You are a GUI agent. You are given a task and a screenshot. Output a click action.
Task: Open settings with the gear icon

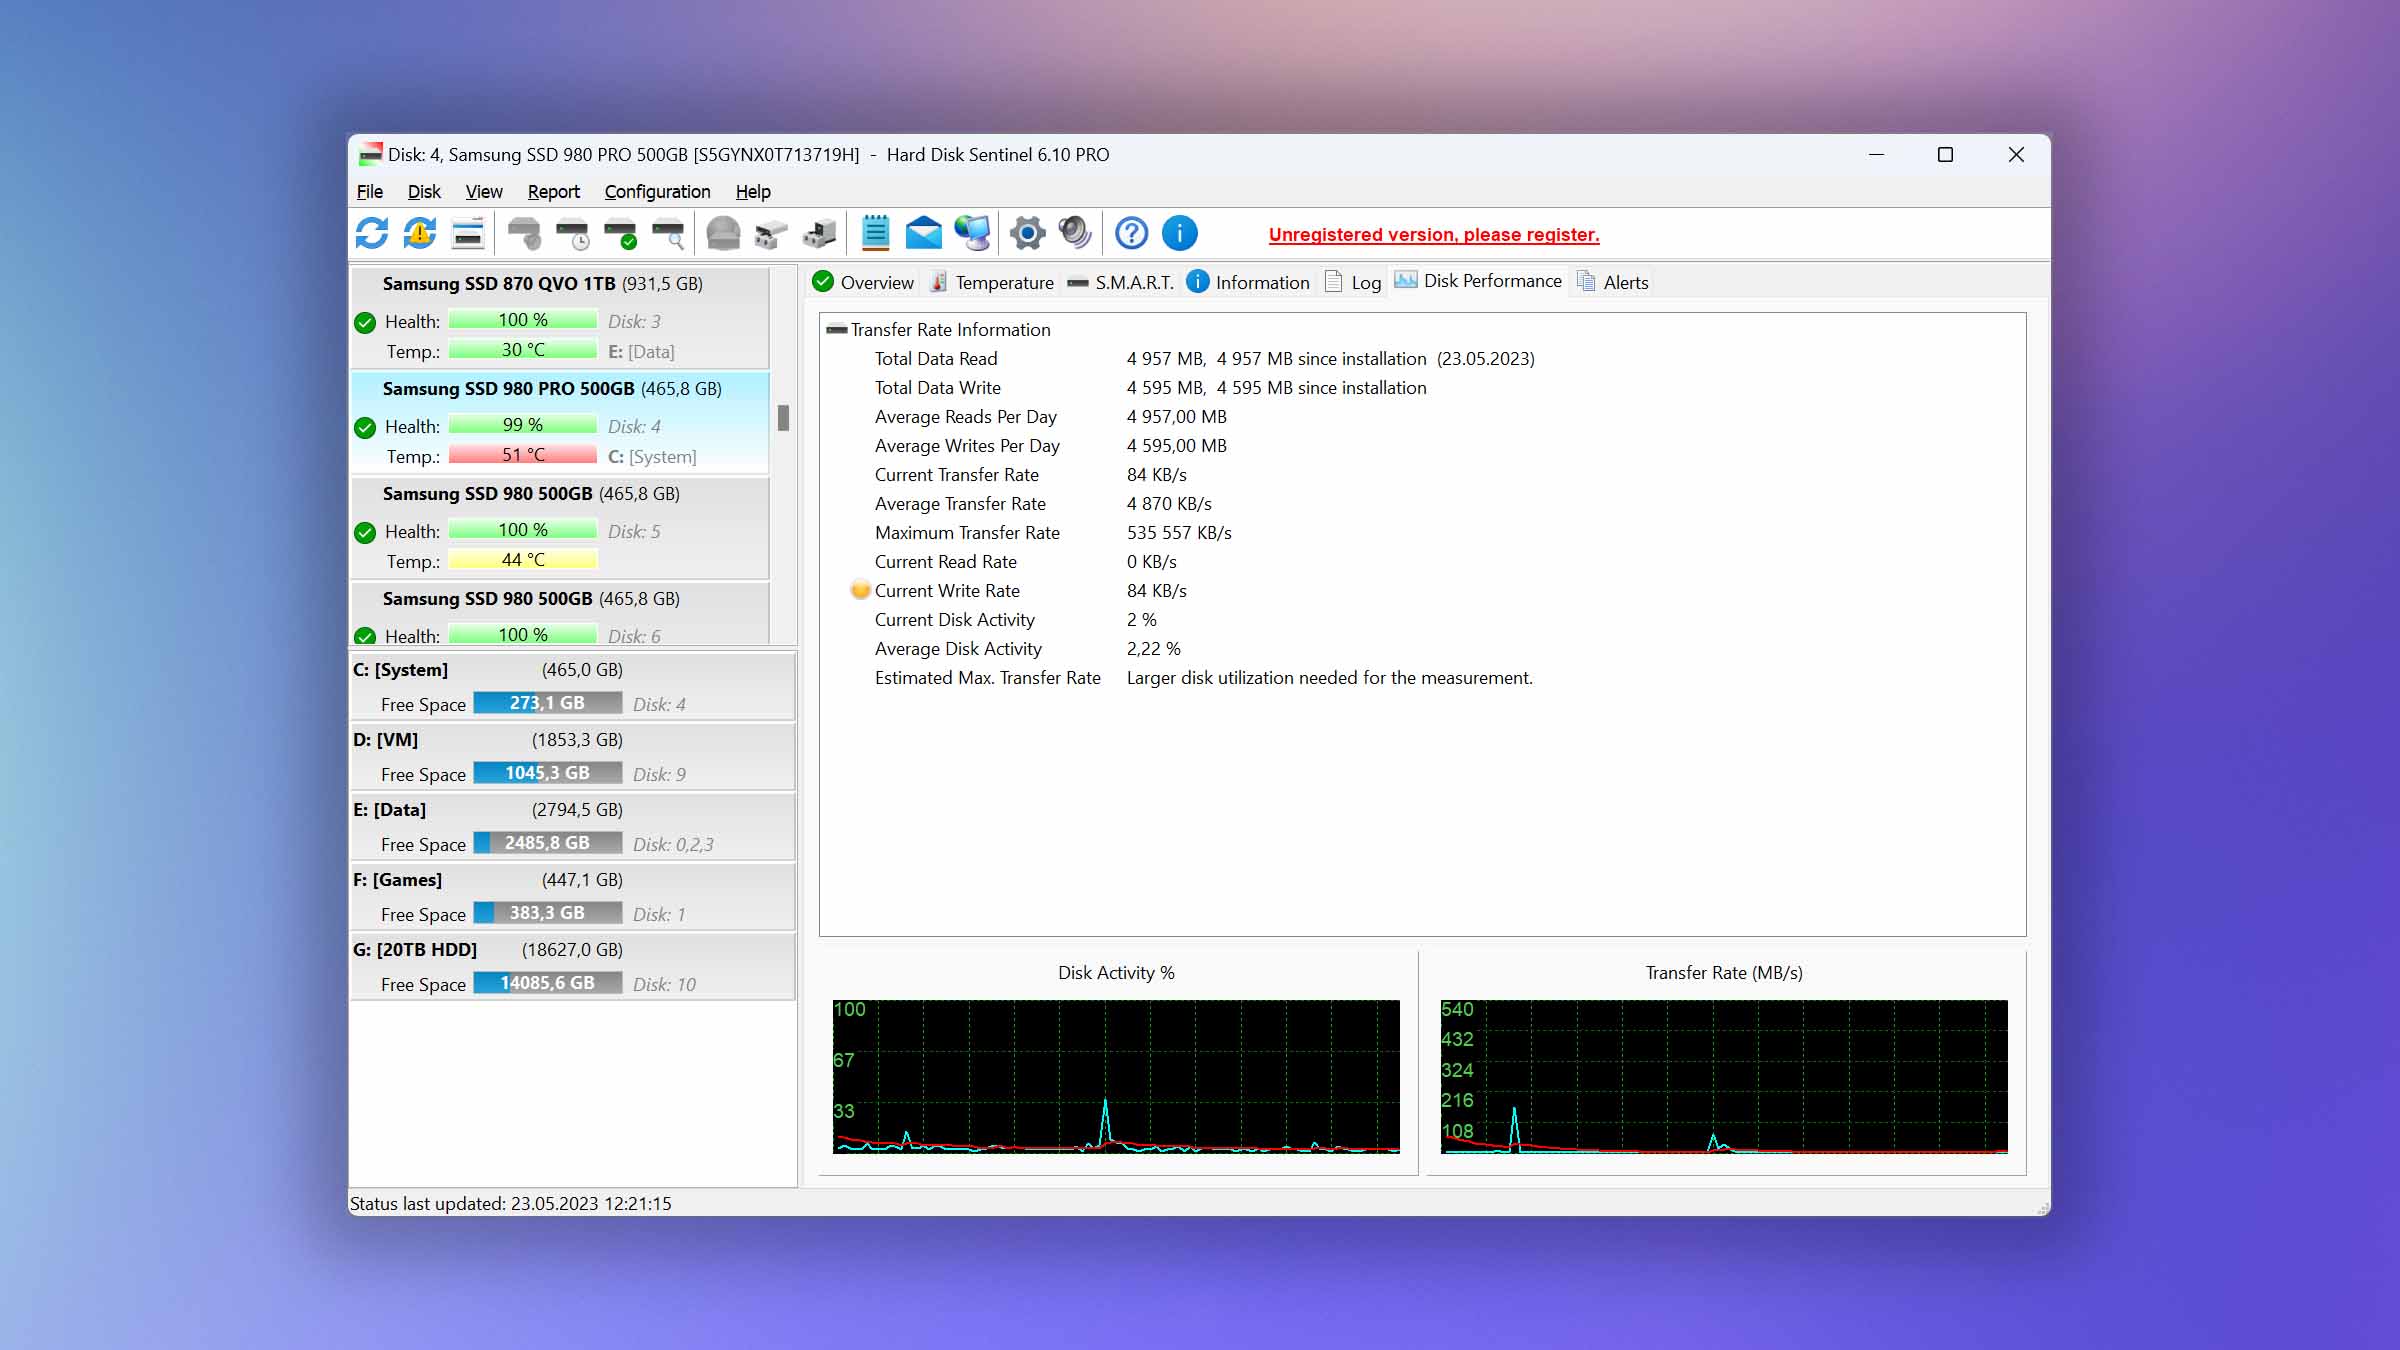[1027, 234]
